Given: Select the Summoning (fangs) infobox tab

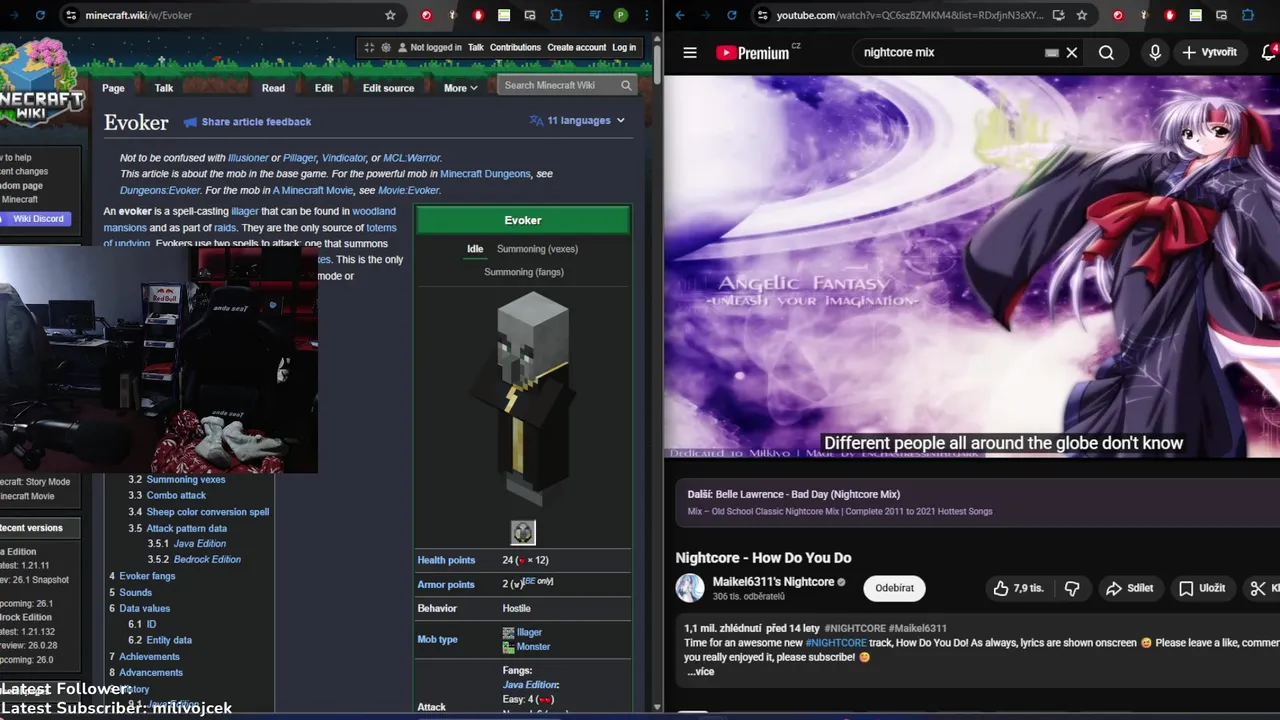Looking at the screenshot, I should 524,272.
